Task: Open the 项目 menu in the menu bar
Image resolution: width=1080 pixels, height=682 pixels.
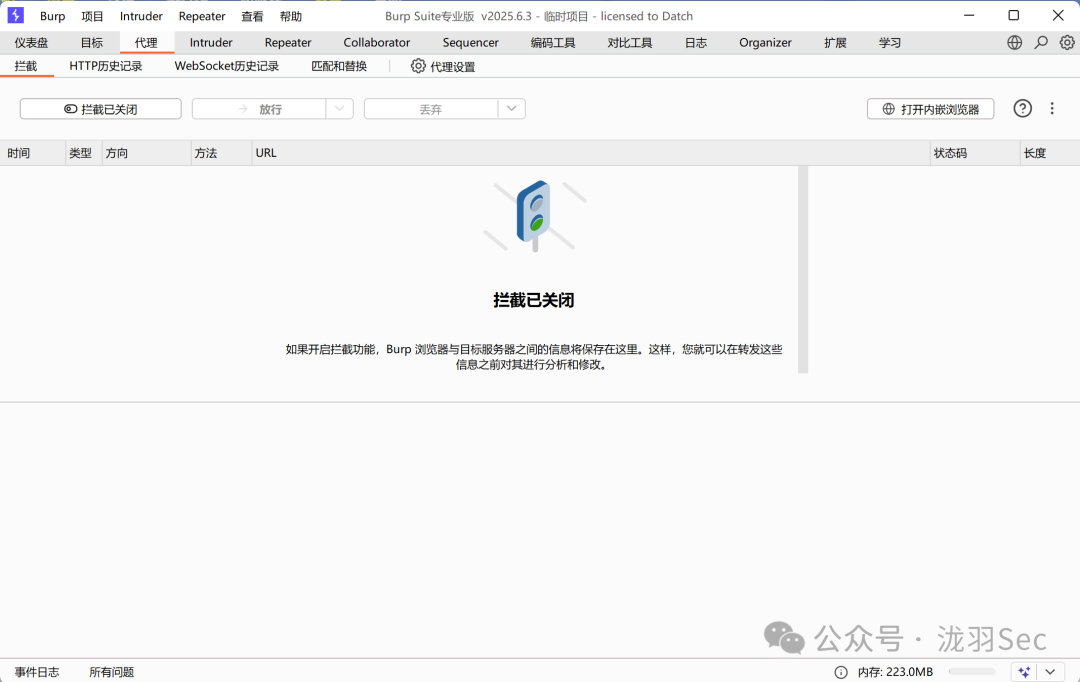Action: 92,16
